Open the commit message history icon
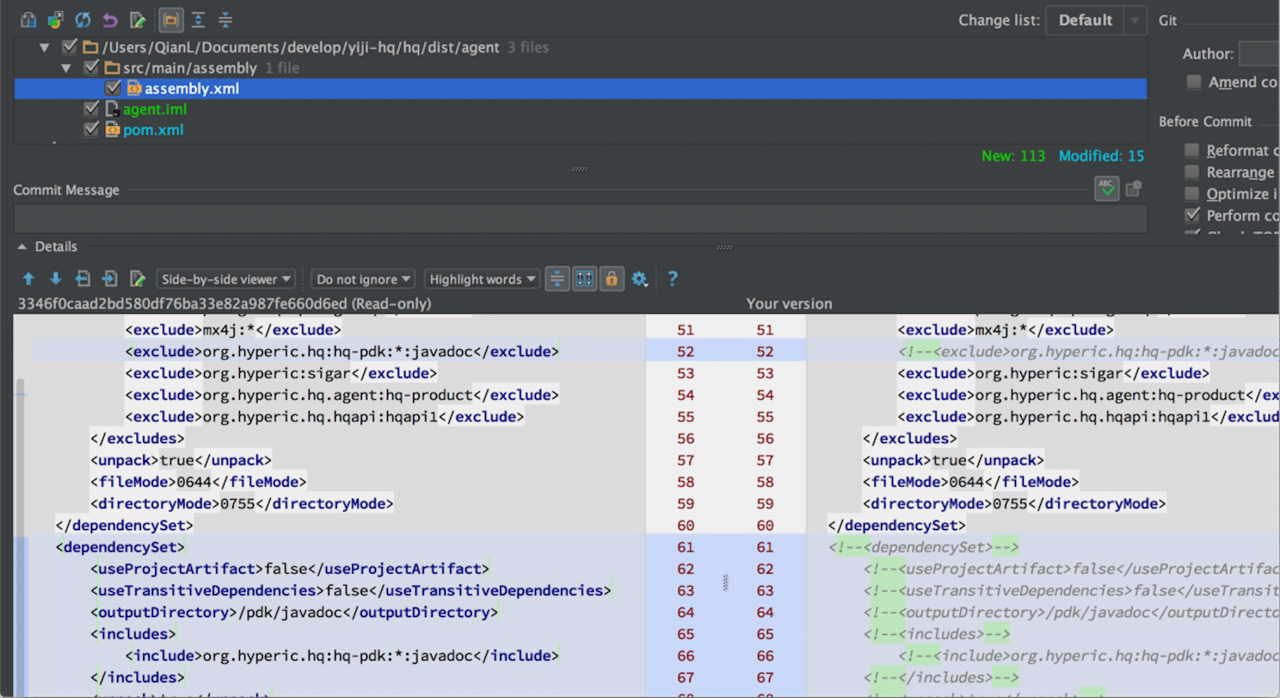Image resolution: width=1280 pixels, height=698 pixels. (1133, 188)
